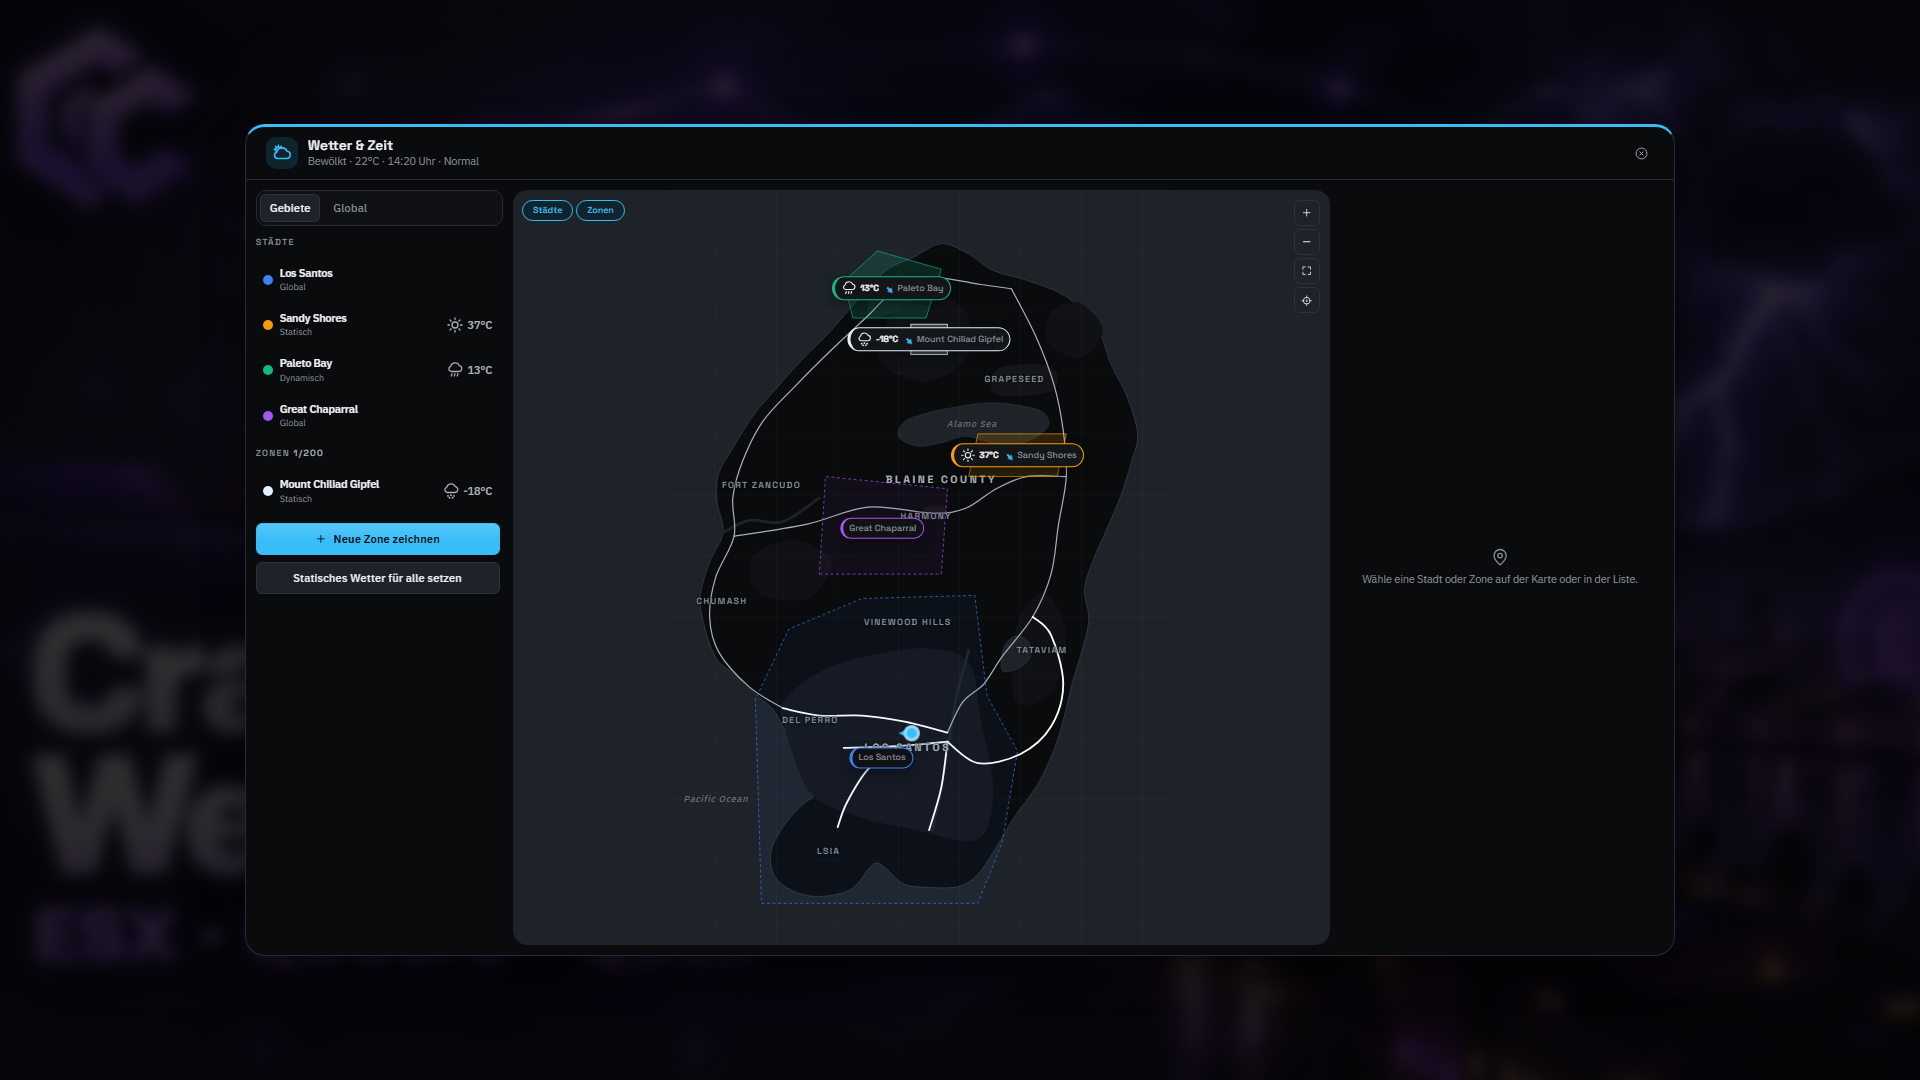
Task: Click the orange dot beside Sandy Shores
Action: [x=268, y=325]
